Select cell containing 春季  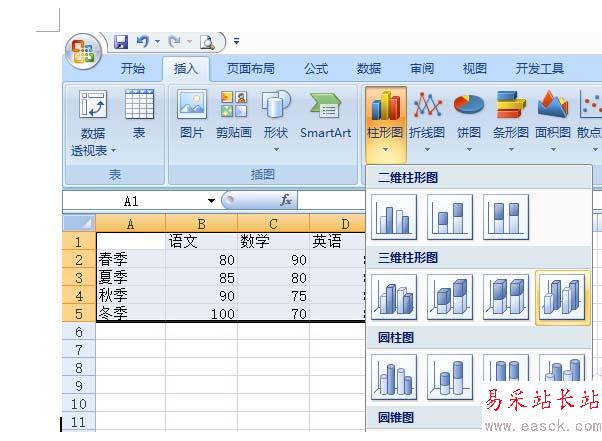click(131, 259)
